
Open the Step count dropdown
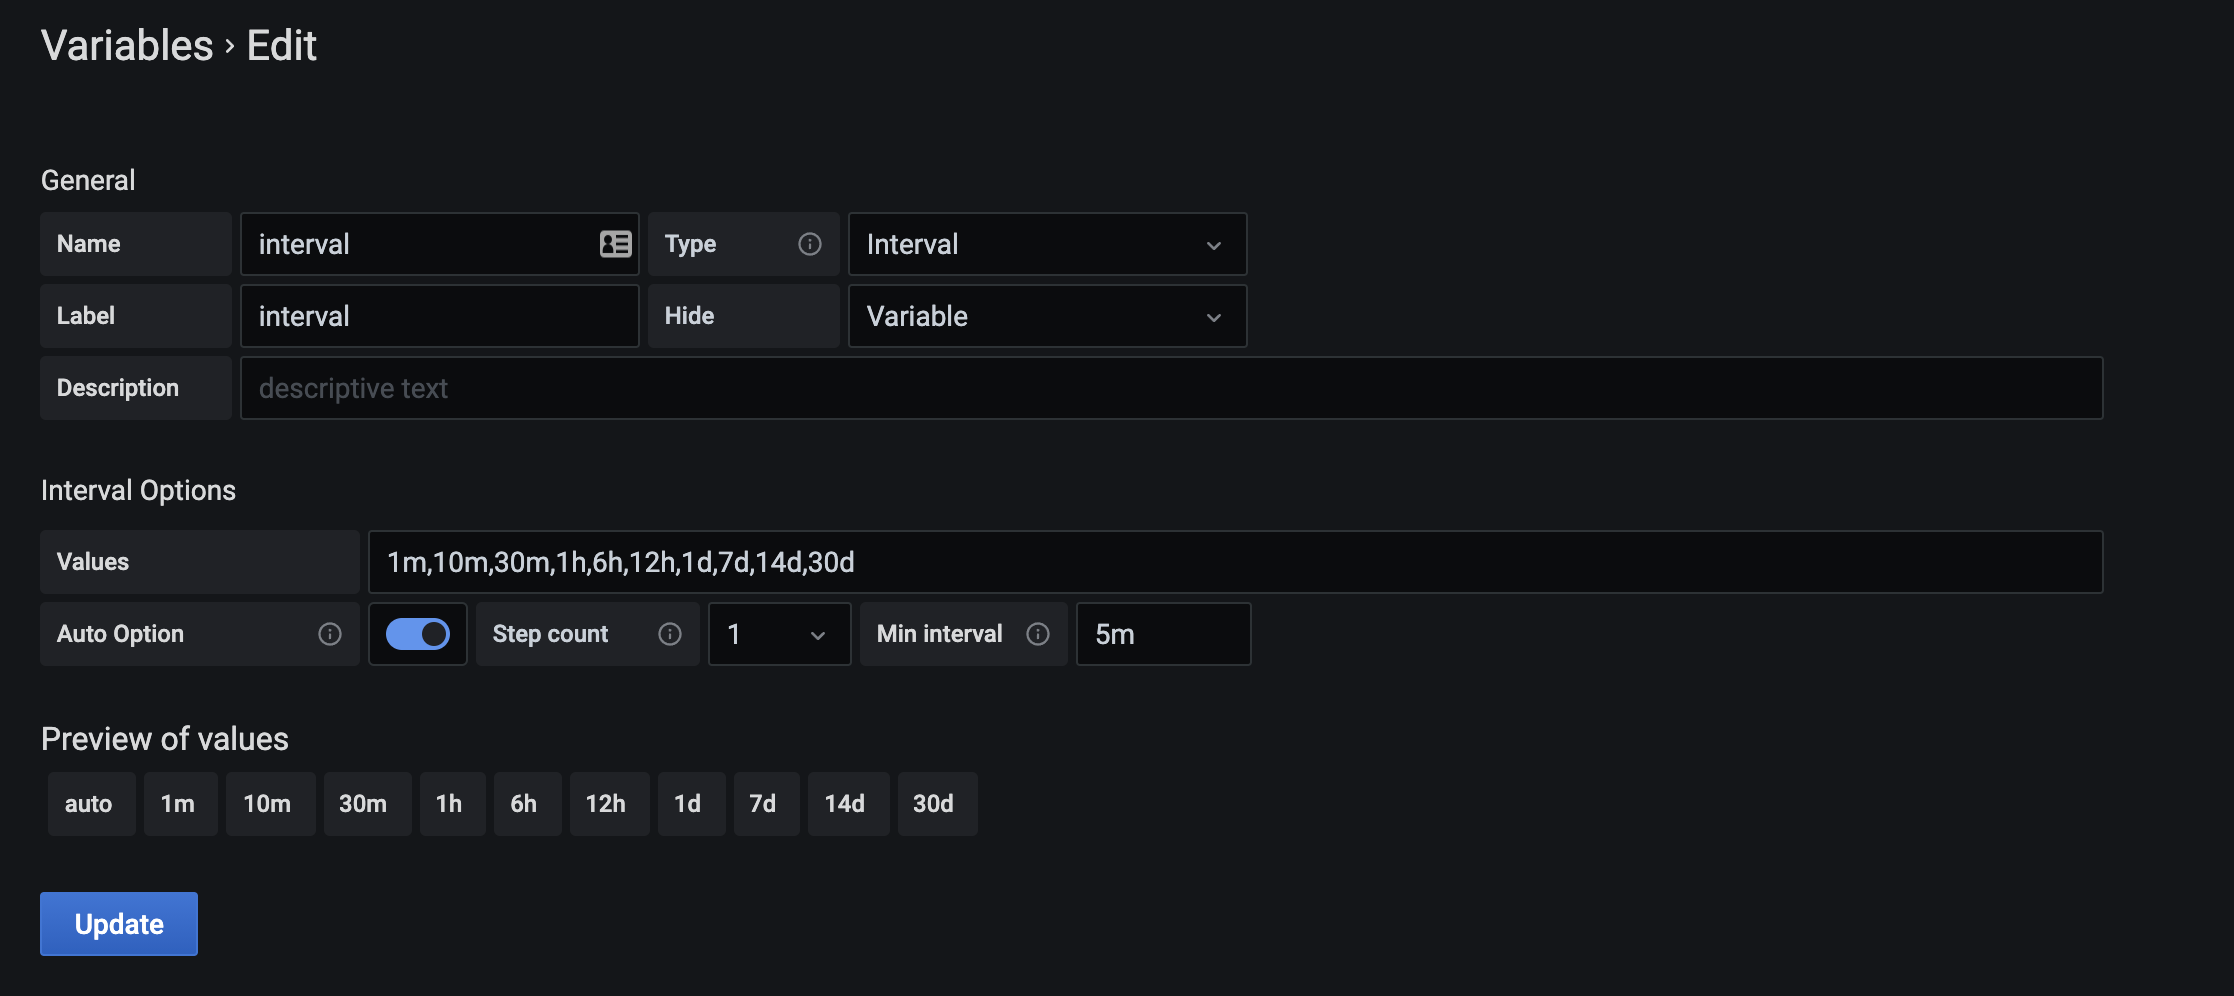coord(779,634)
